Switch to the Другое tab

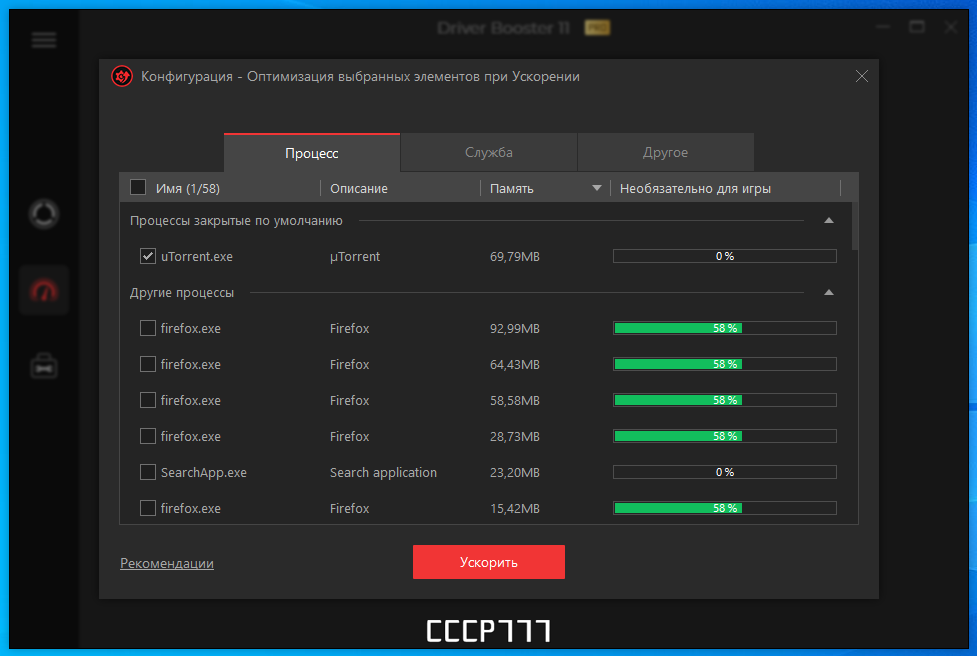coord(665,152)
